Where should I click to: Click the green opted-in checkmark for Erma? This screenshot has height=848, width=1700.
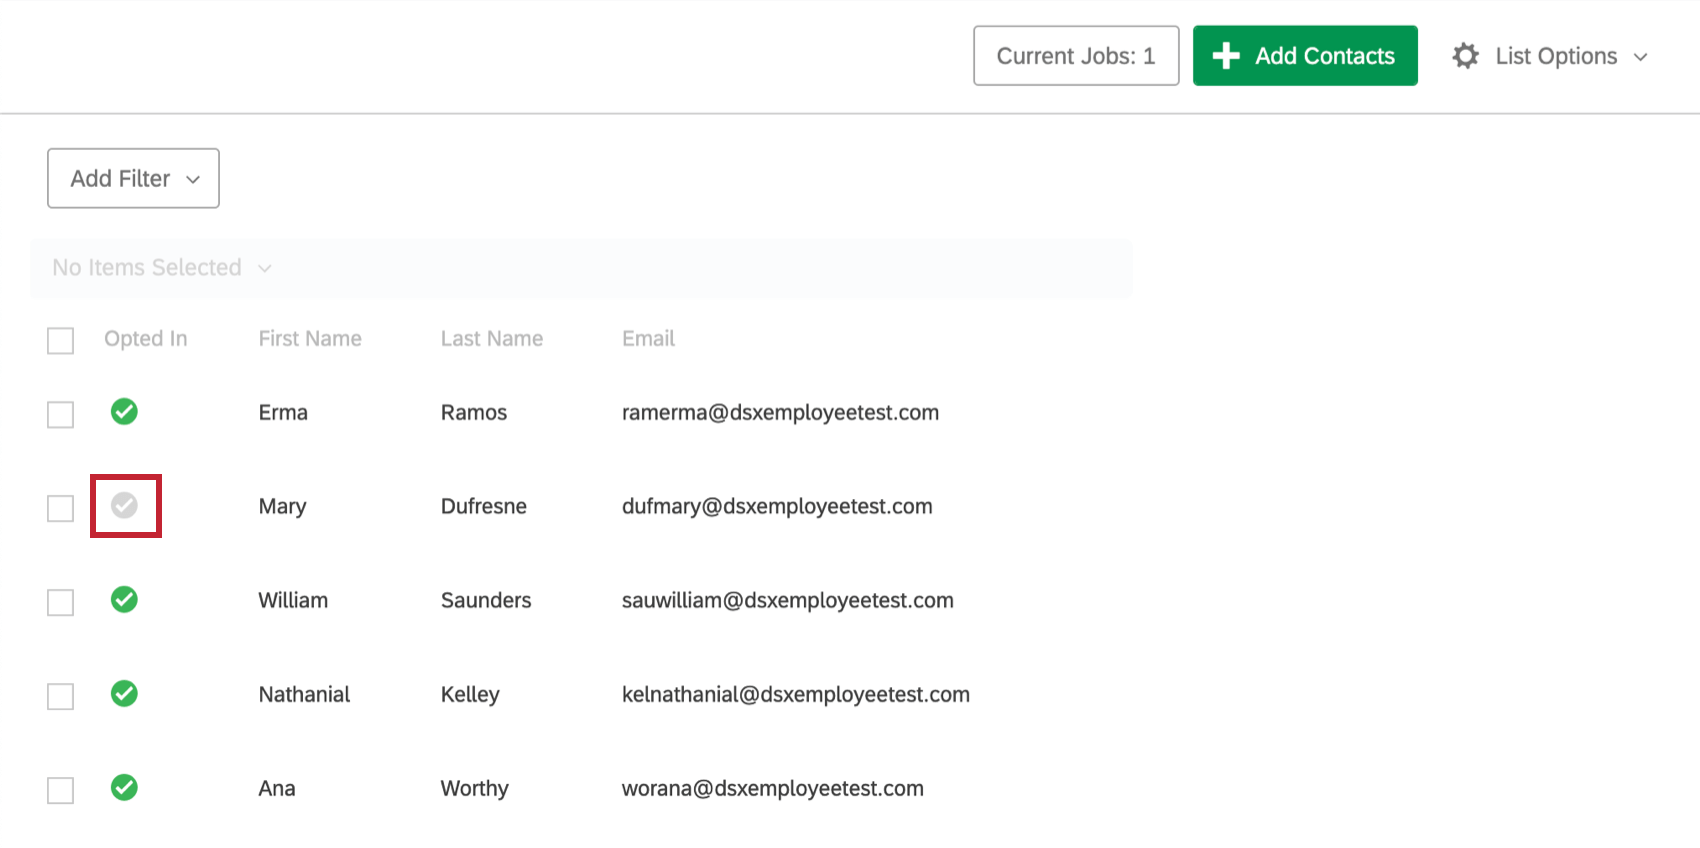coord(124,412)
